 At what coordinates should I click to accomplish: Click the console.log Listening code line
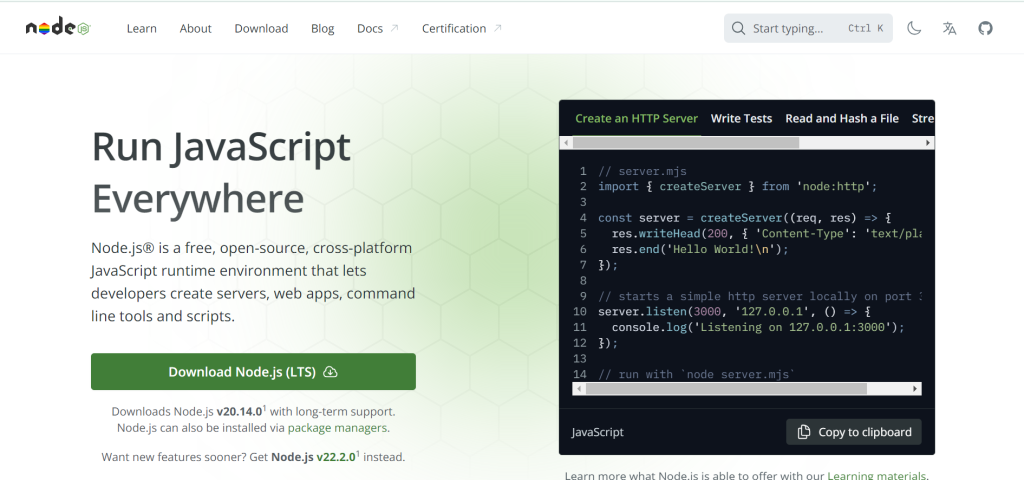758,327
